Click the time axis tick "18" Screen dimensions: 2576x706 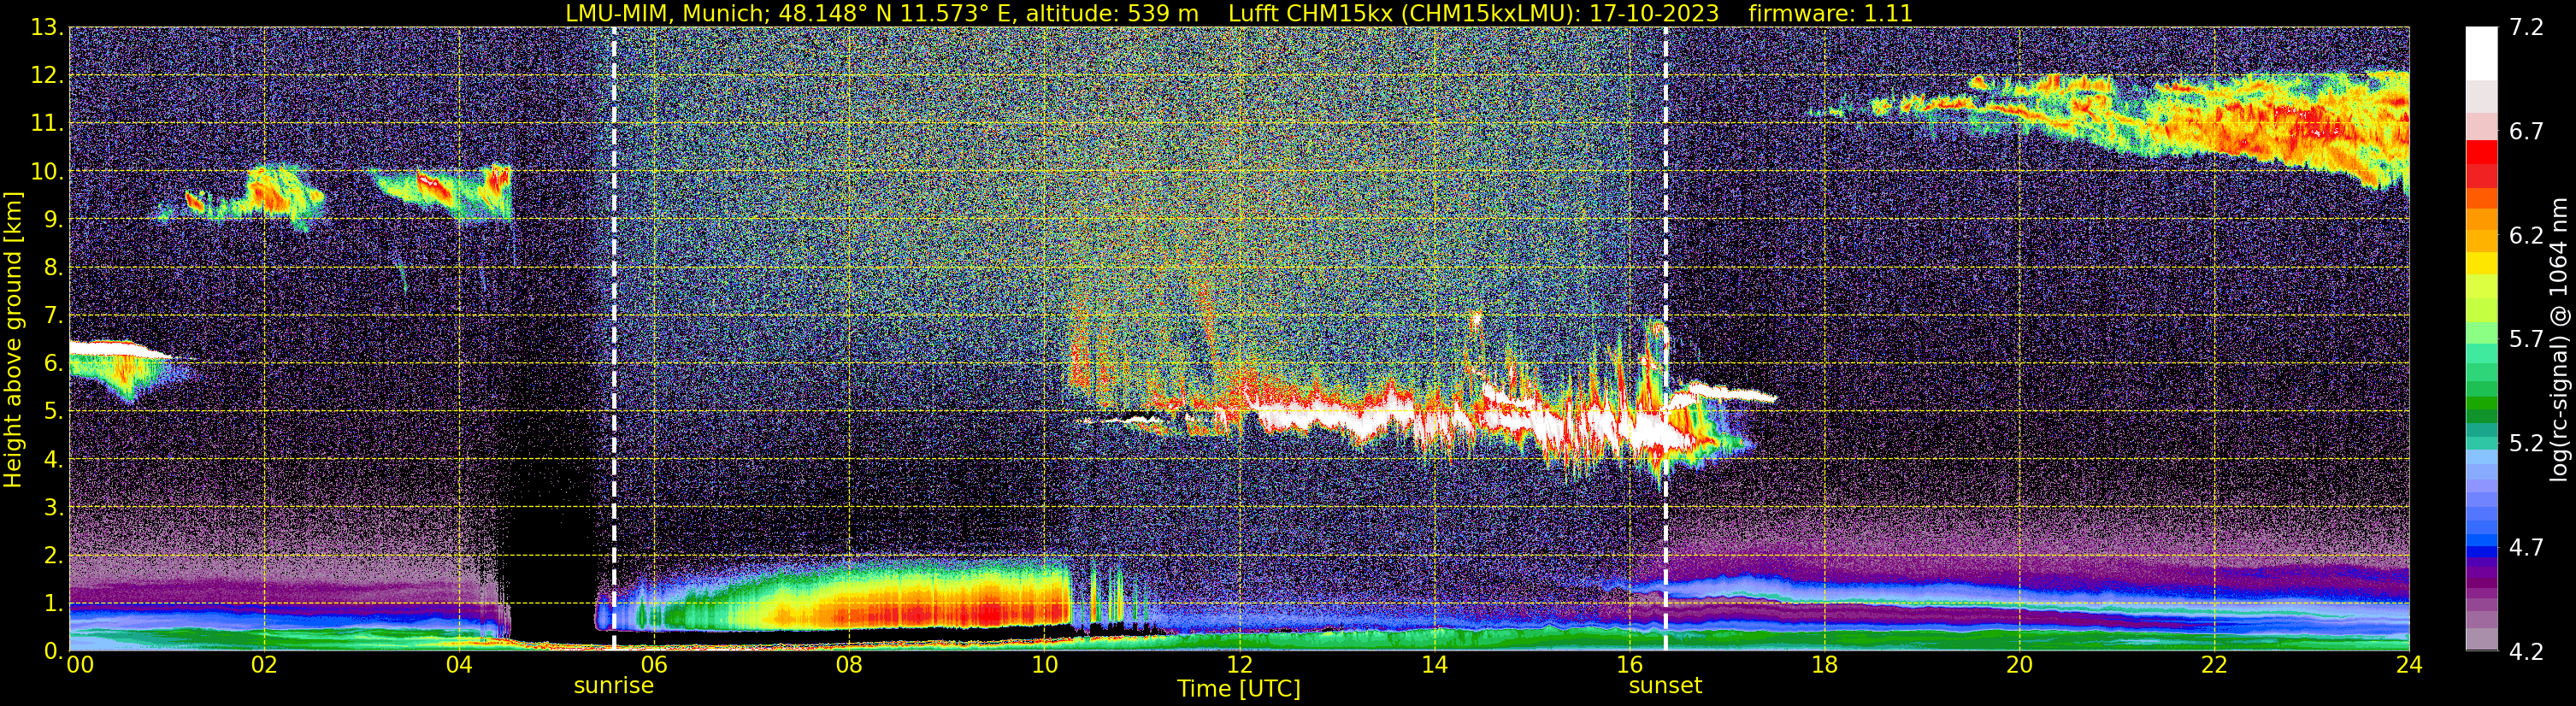[x=1824, y=665]
